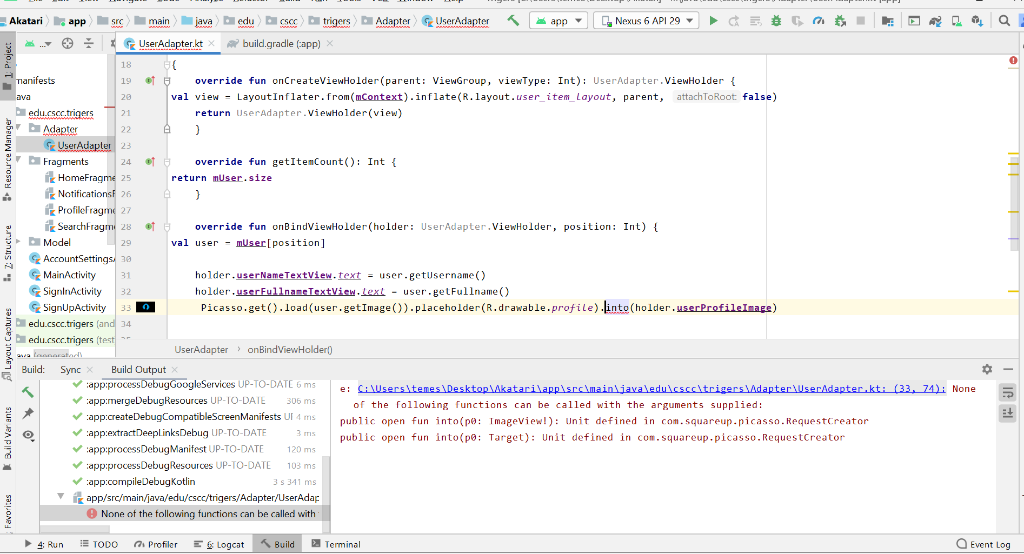
Task: Fold the onBindViewHolder function at line 28
Action: pos(167,227)
